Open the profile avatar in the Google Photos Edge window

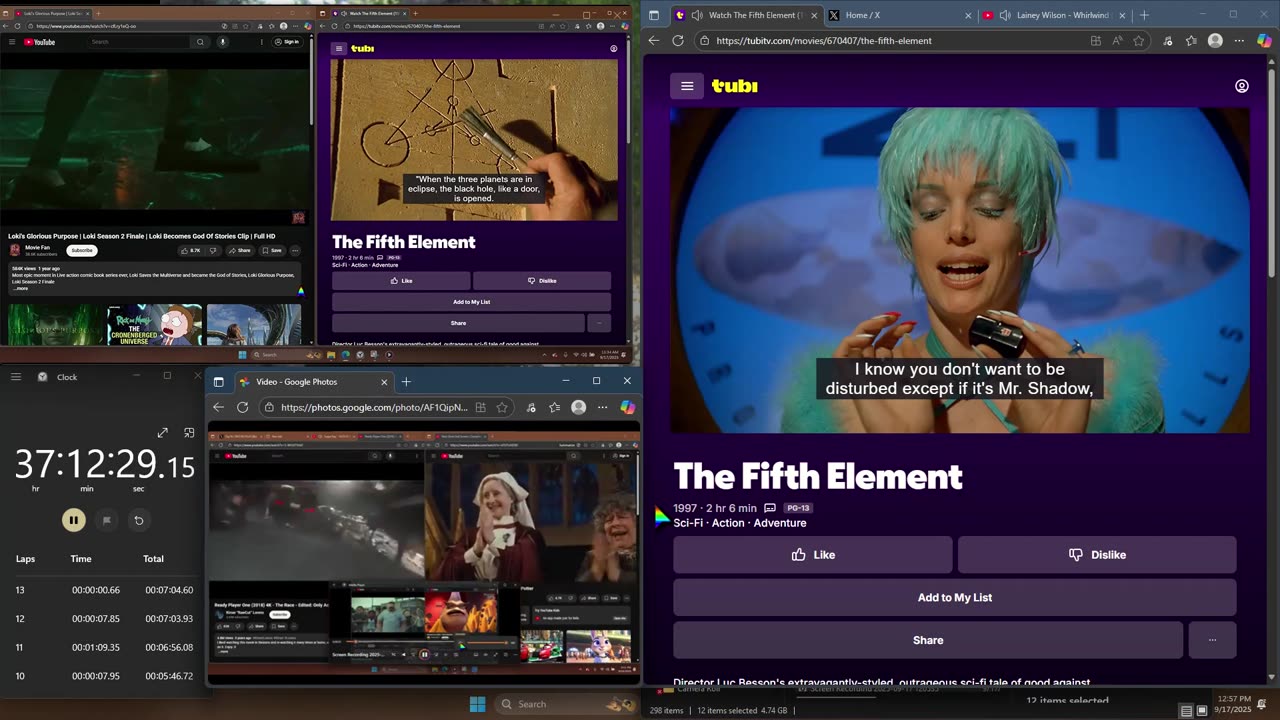[x=578, y=407]
